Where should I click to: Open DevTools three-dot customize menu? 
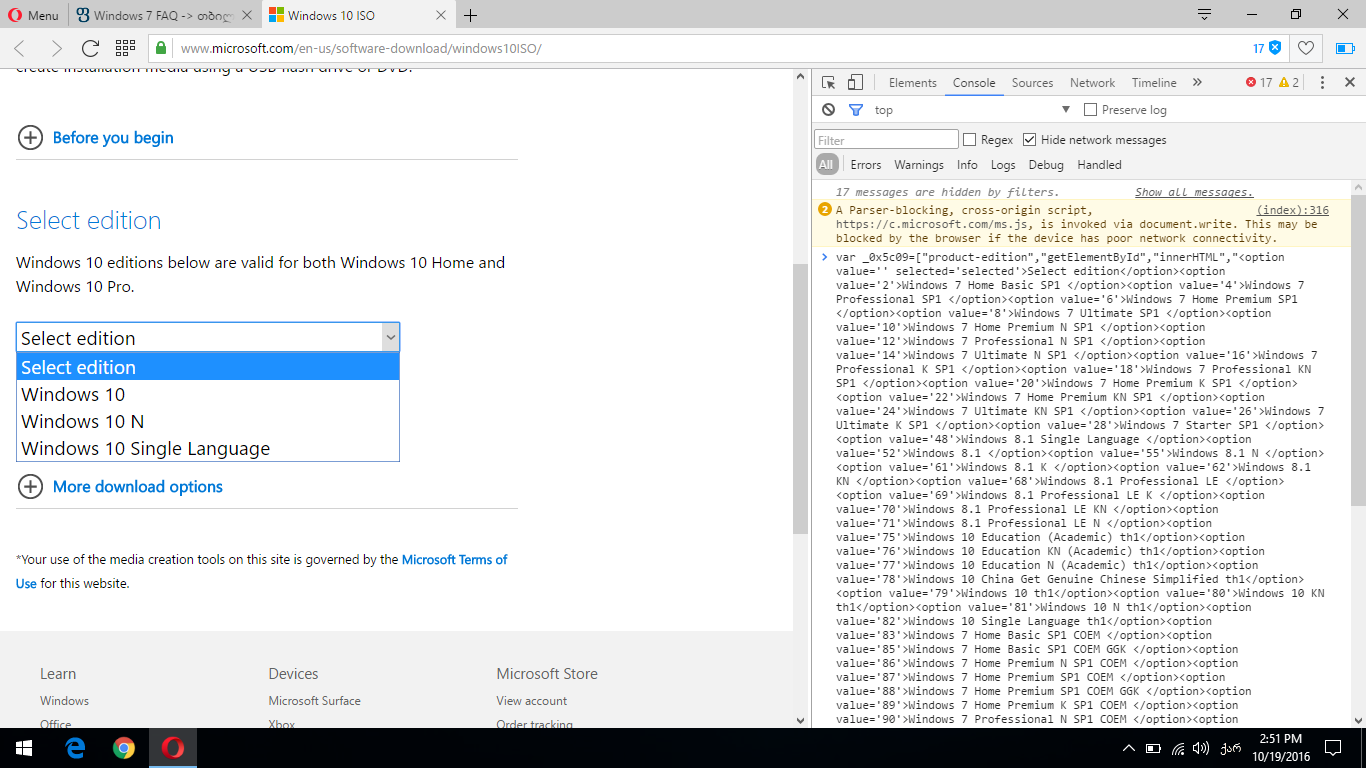pos(1322,83)
